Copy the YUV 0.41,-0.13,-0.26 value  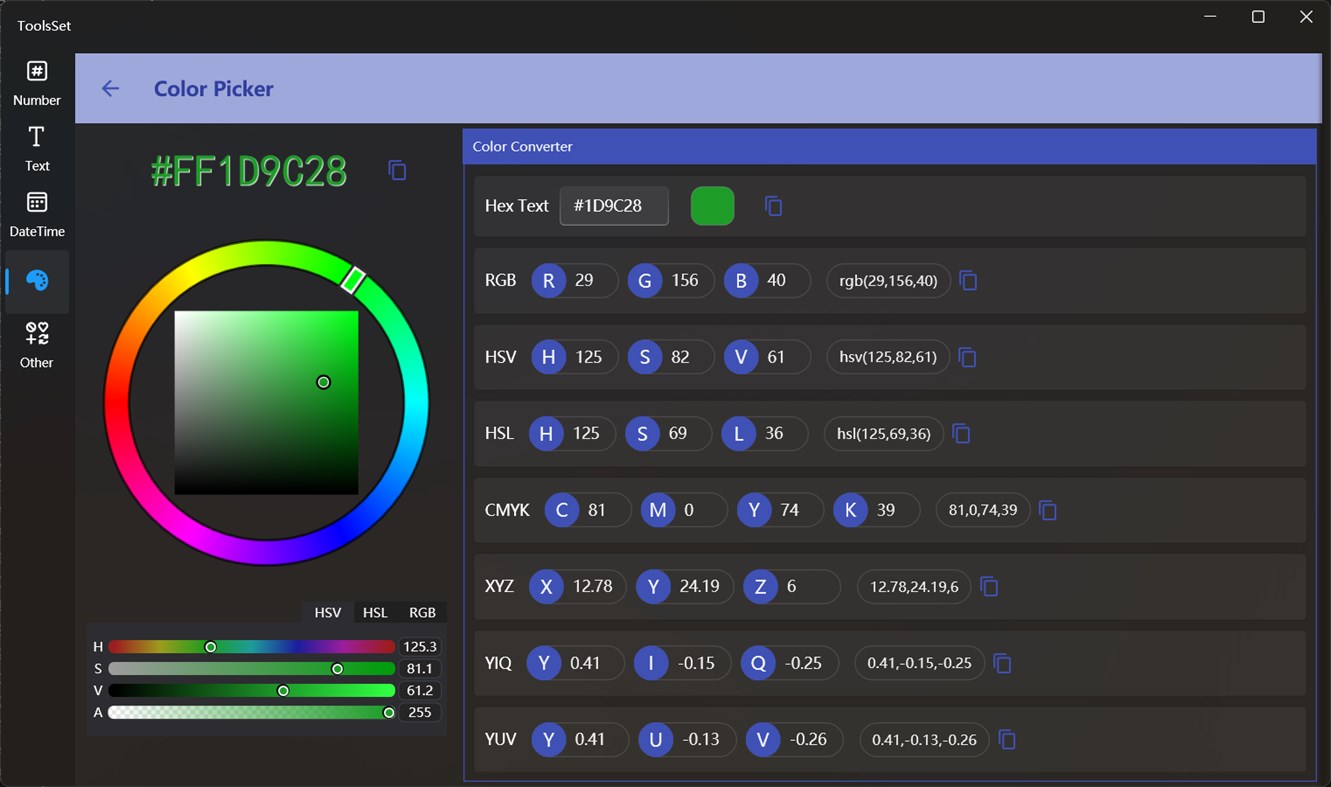(1008, 740)
